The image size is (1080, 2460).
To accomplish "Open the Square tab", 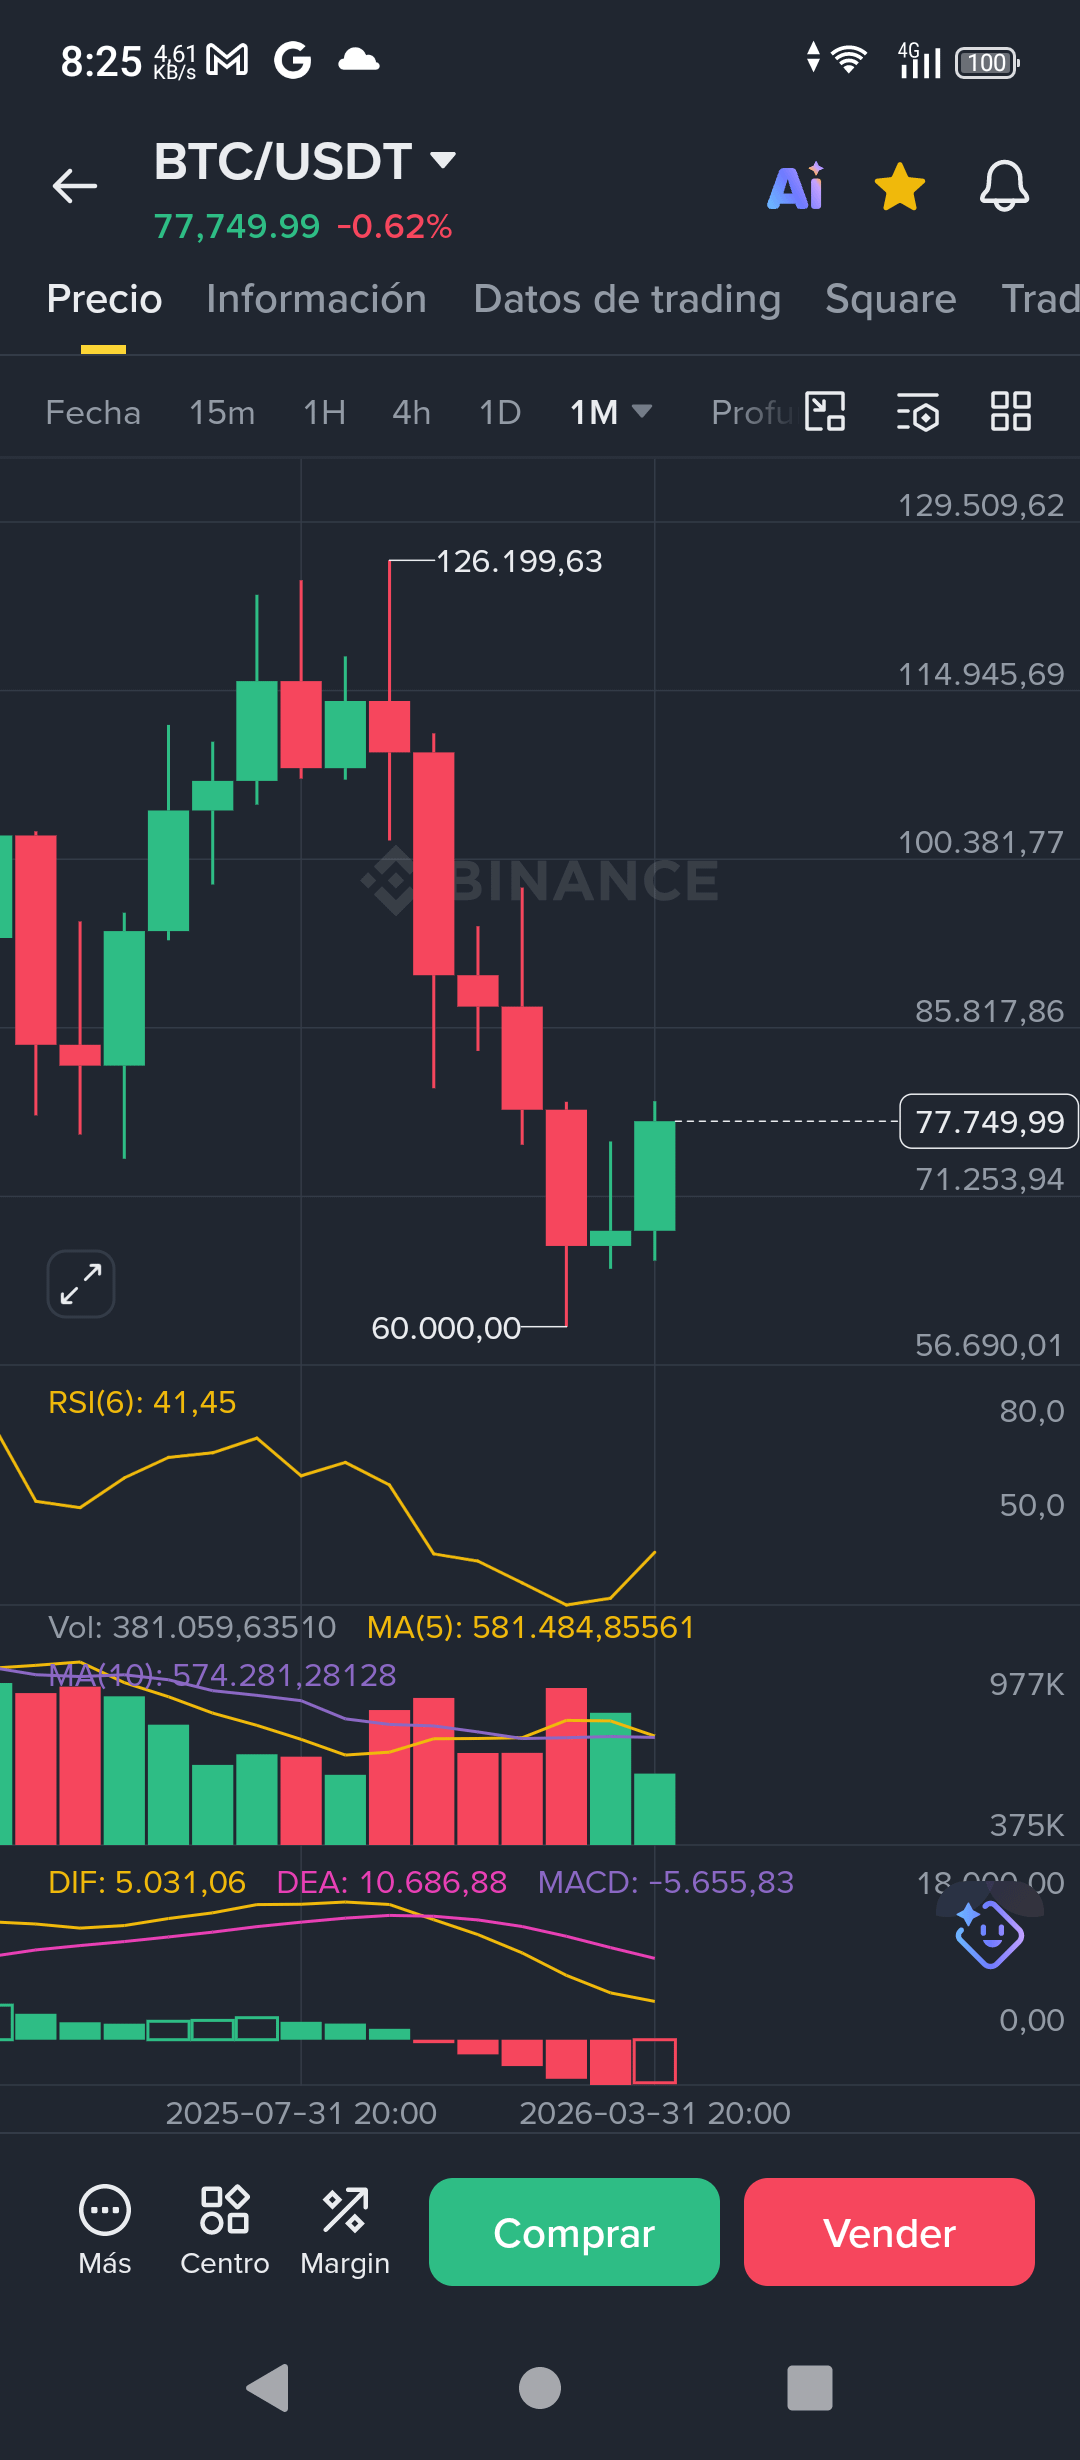I will click(x=890, y=299).
